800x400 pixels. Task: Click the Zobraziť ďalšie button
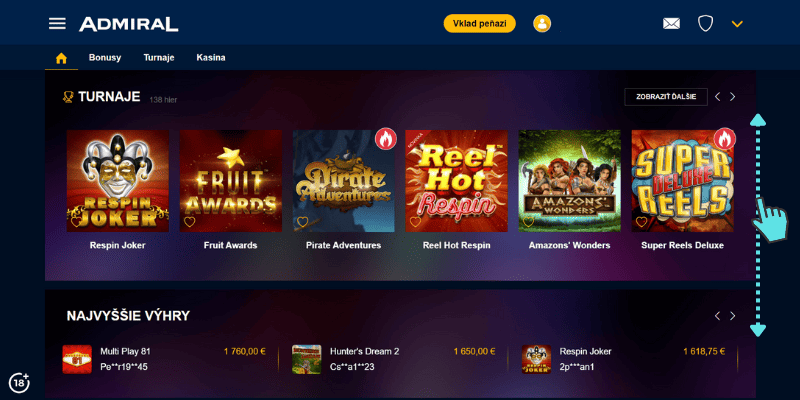point(666,96)
